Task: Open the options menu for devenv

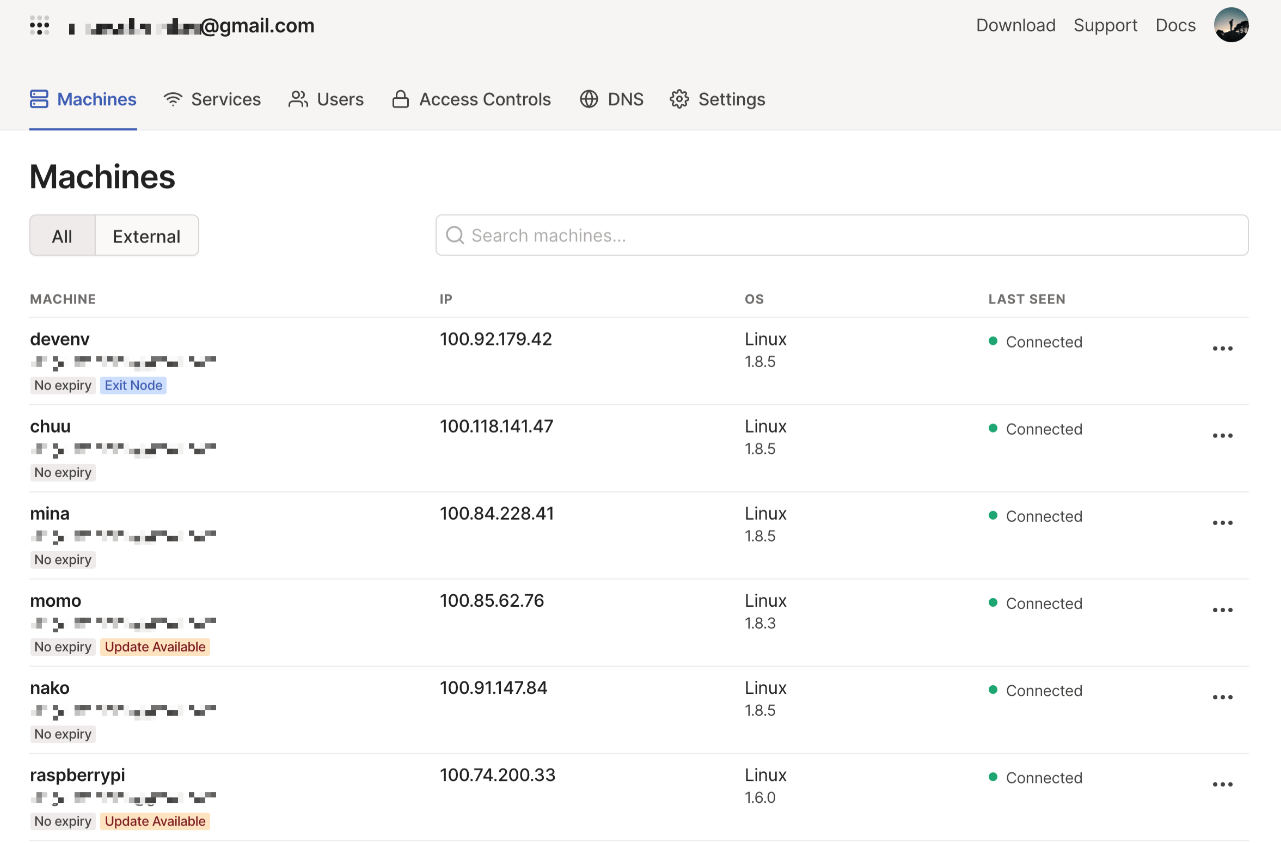Action: pos(1222,349)
